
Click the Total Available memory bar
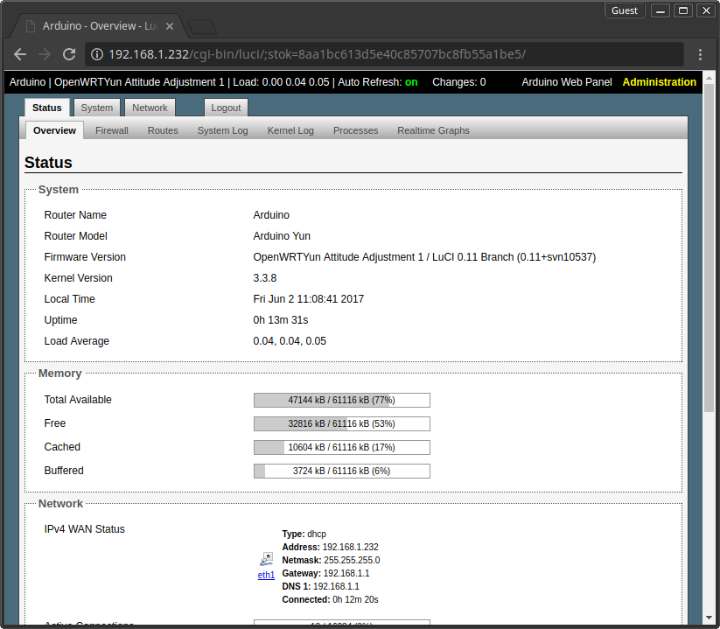pos(342,400)
